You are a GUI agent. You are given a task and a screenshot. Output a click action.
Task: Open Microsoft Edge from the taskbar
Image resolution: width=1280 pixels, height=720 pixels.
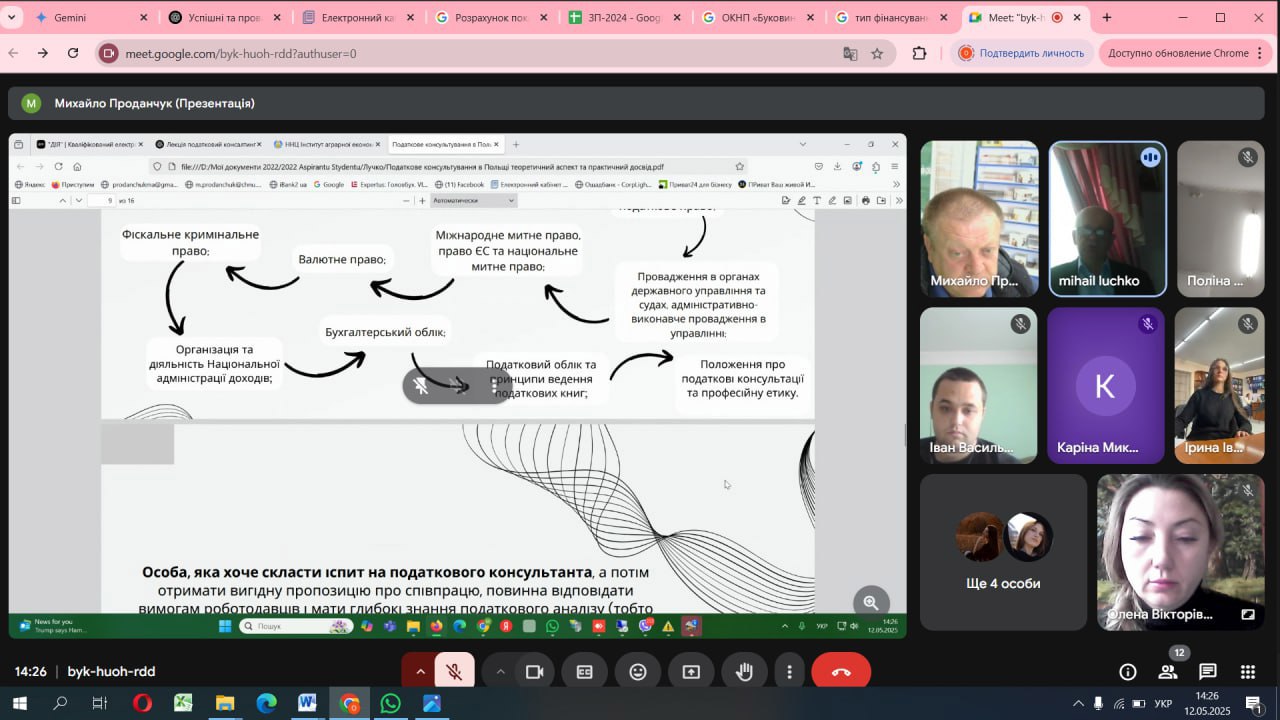(x=266, y=703)
